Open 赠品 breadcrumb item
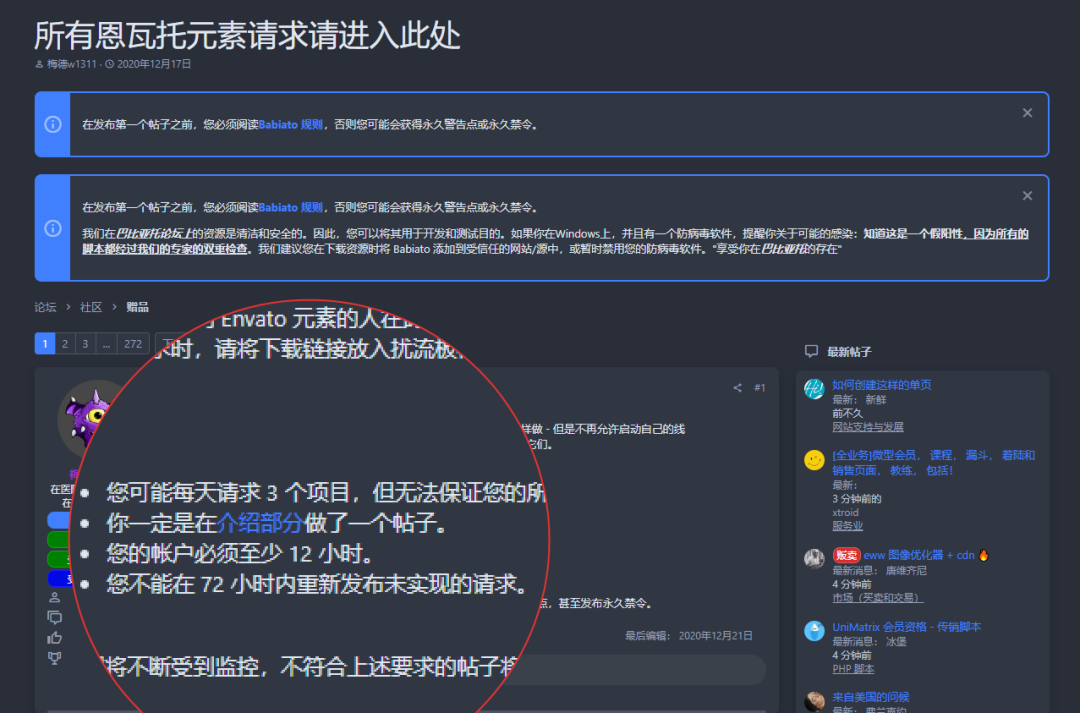The width and height of the screenshot is (1080, 713). coord(137,307)
